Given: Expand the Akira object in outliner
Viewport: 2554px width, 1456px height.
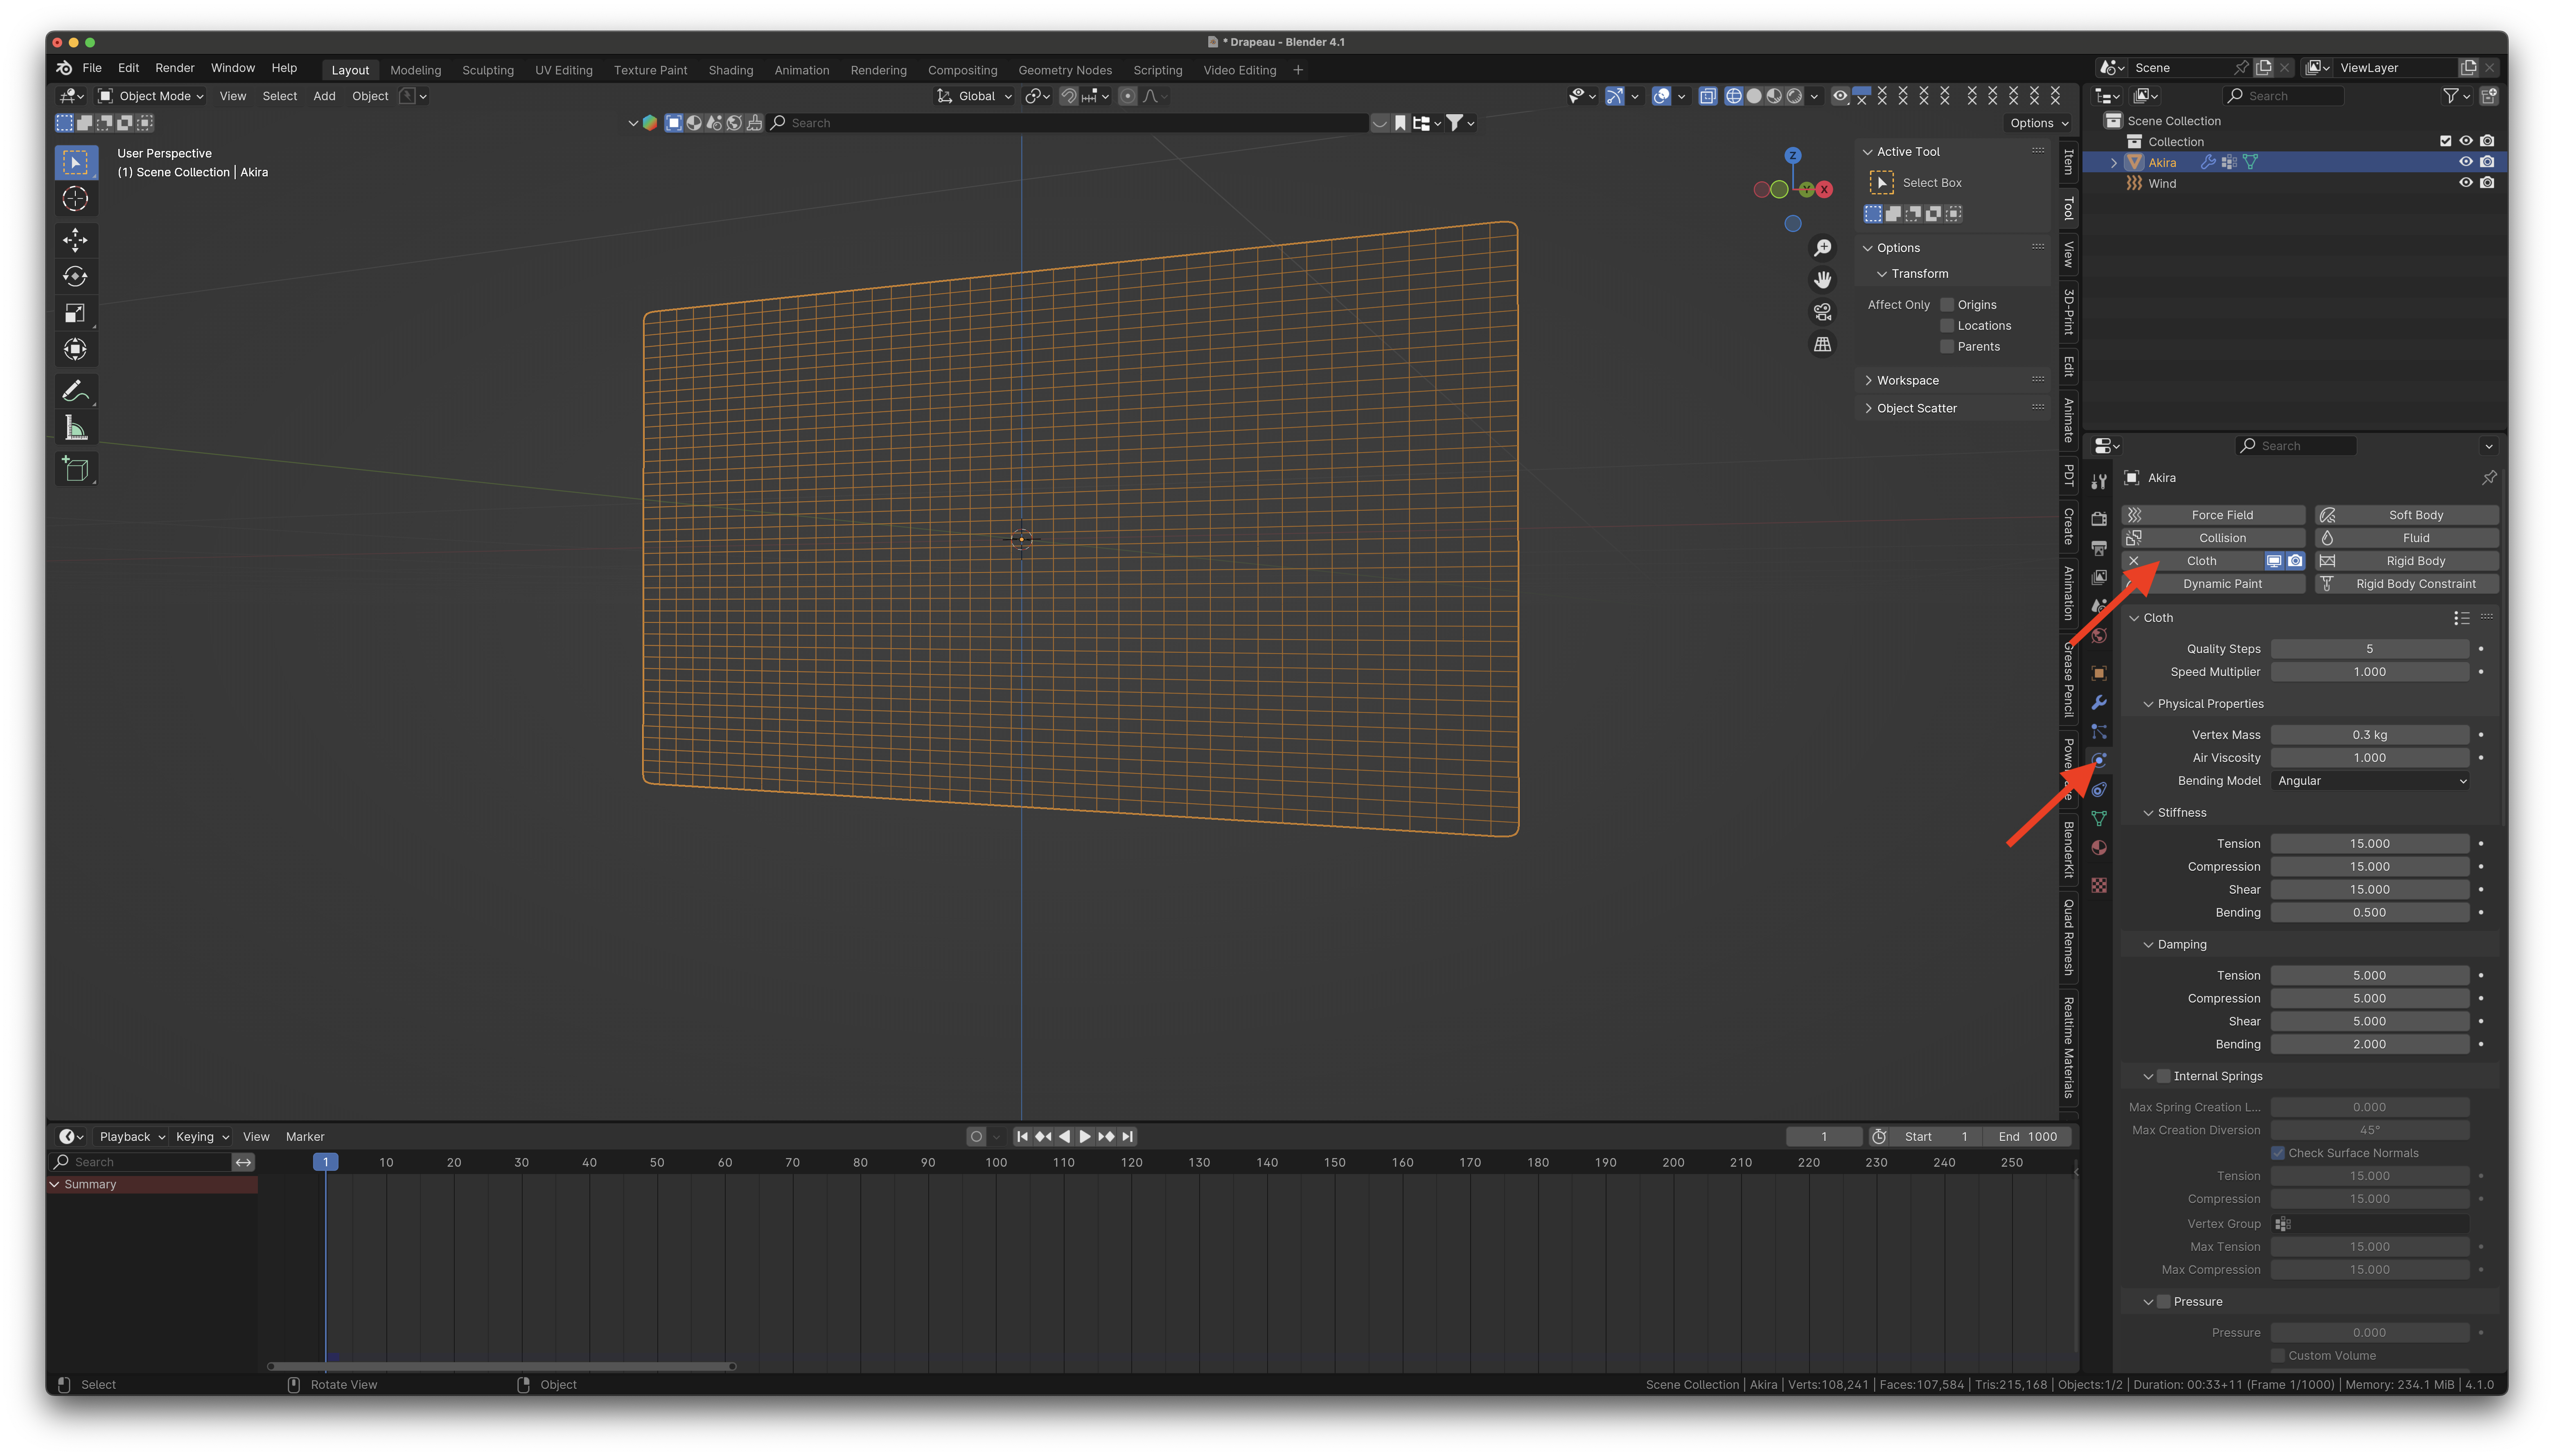Looking at the screenshot, I should tap(2114, 162).
